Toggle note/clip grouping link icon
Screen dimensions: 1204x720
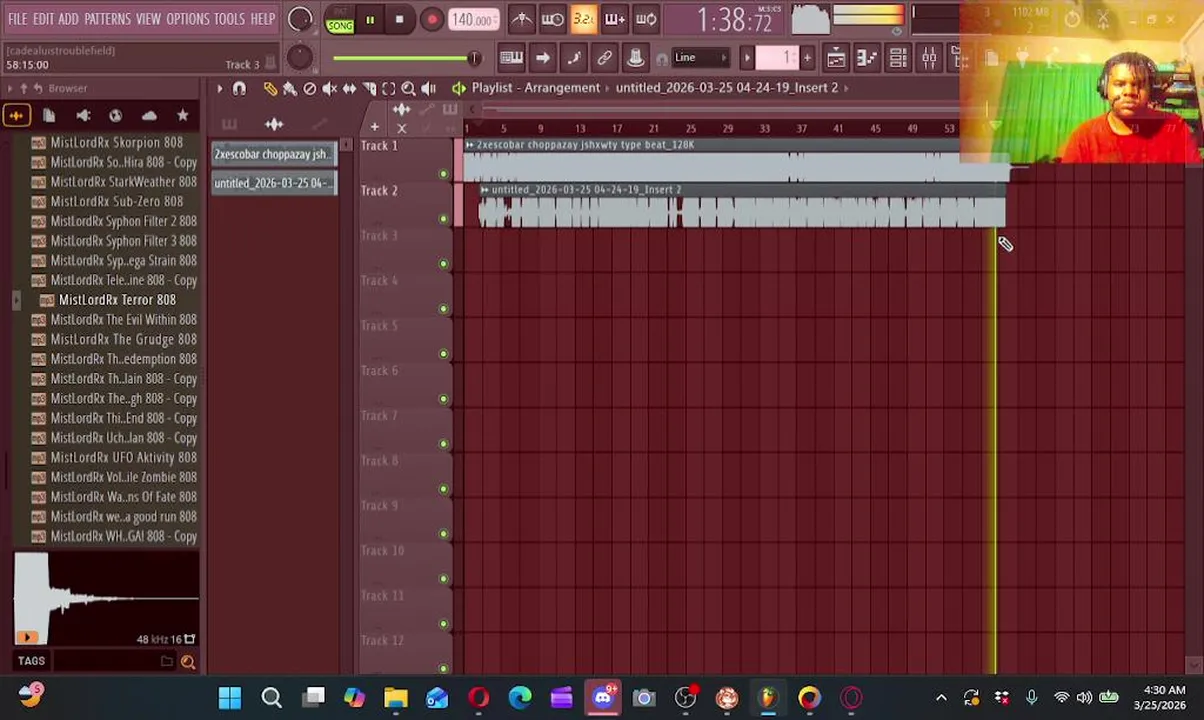[x=604, y=58]
